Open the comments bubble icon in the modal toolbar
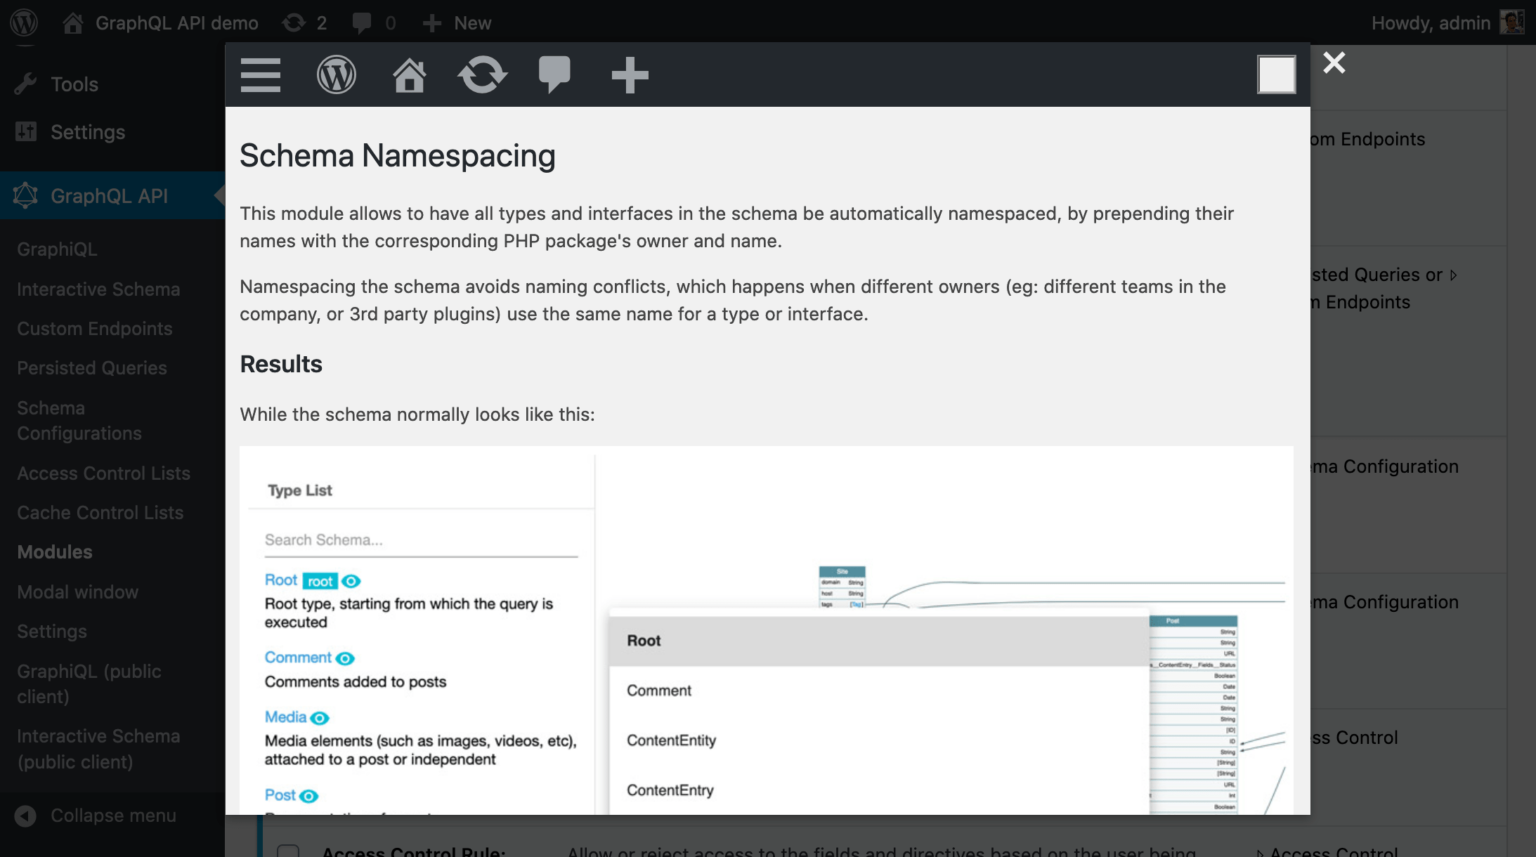1536x857 pixels. pyautogui.click(x=556, y=72)
